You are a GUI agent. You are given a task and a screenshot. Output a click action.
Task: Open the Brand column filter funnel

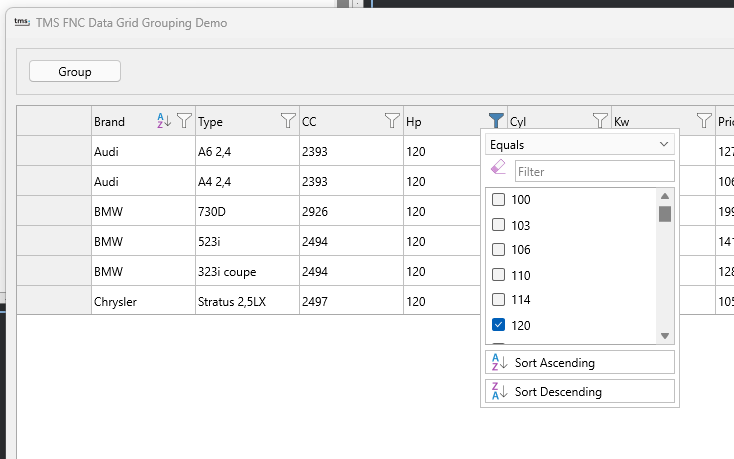[184, 121]
